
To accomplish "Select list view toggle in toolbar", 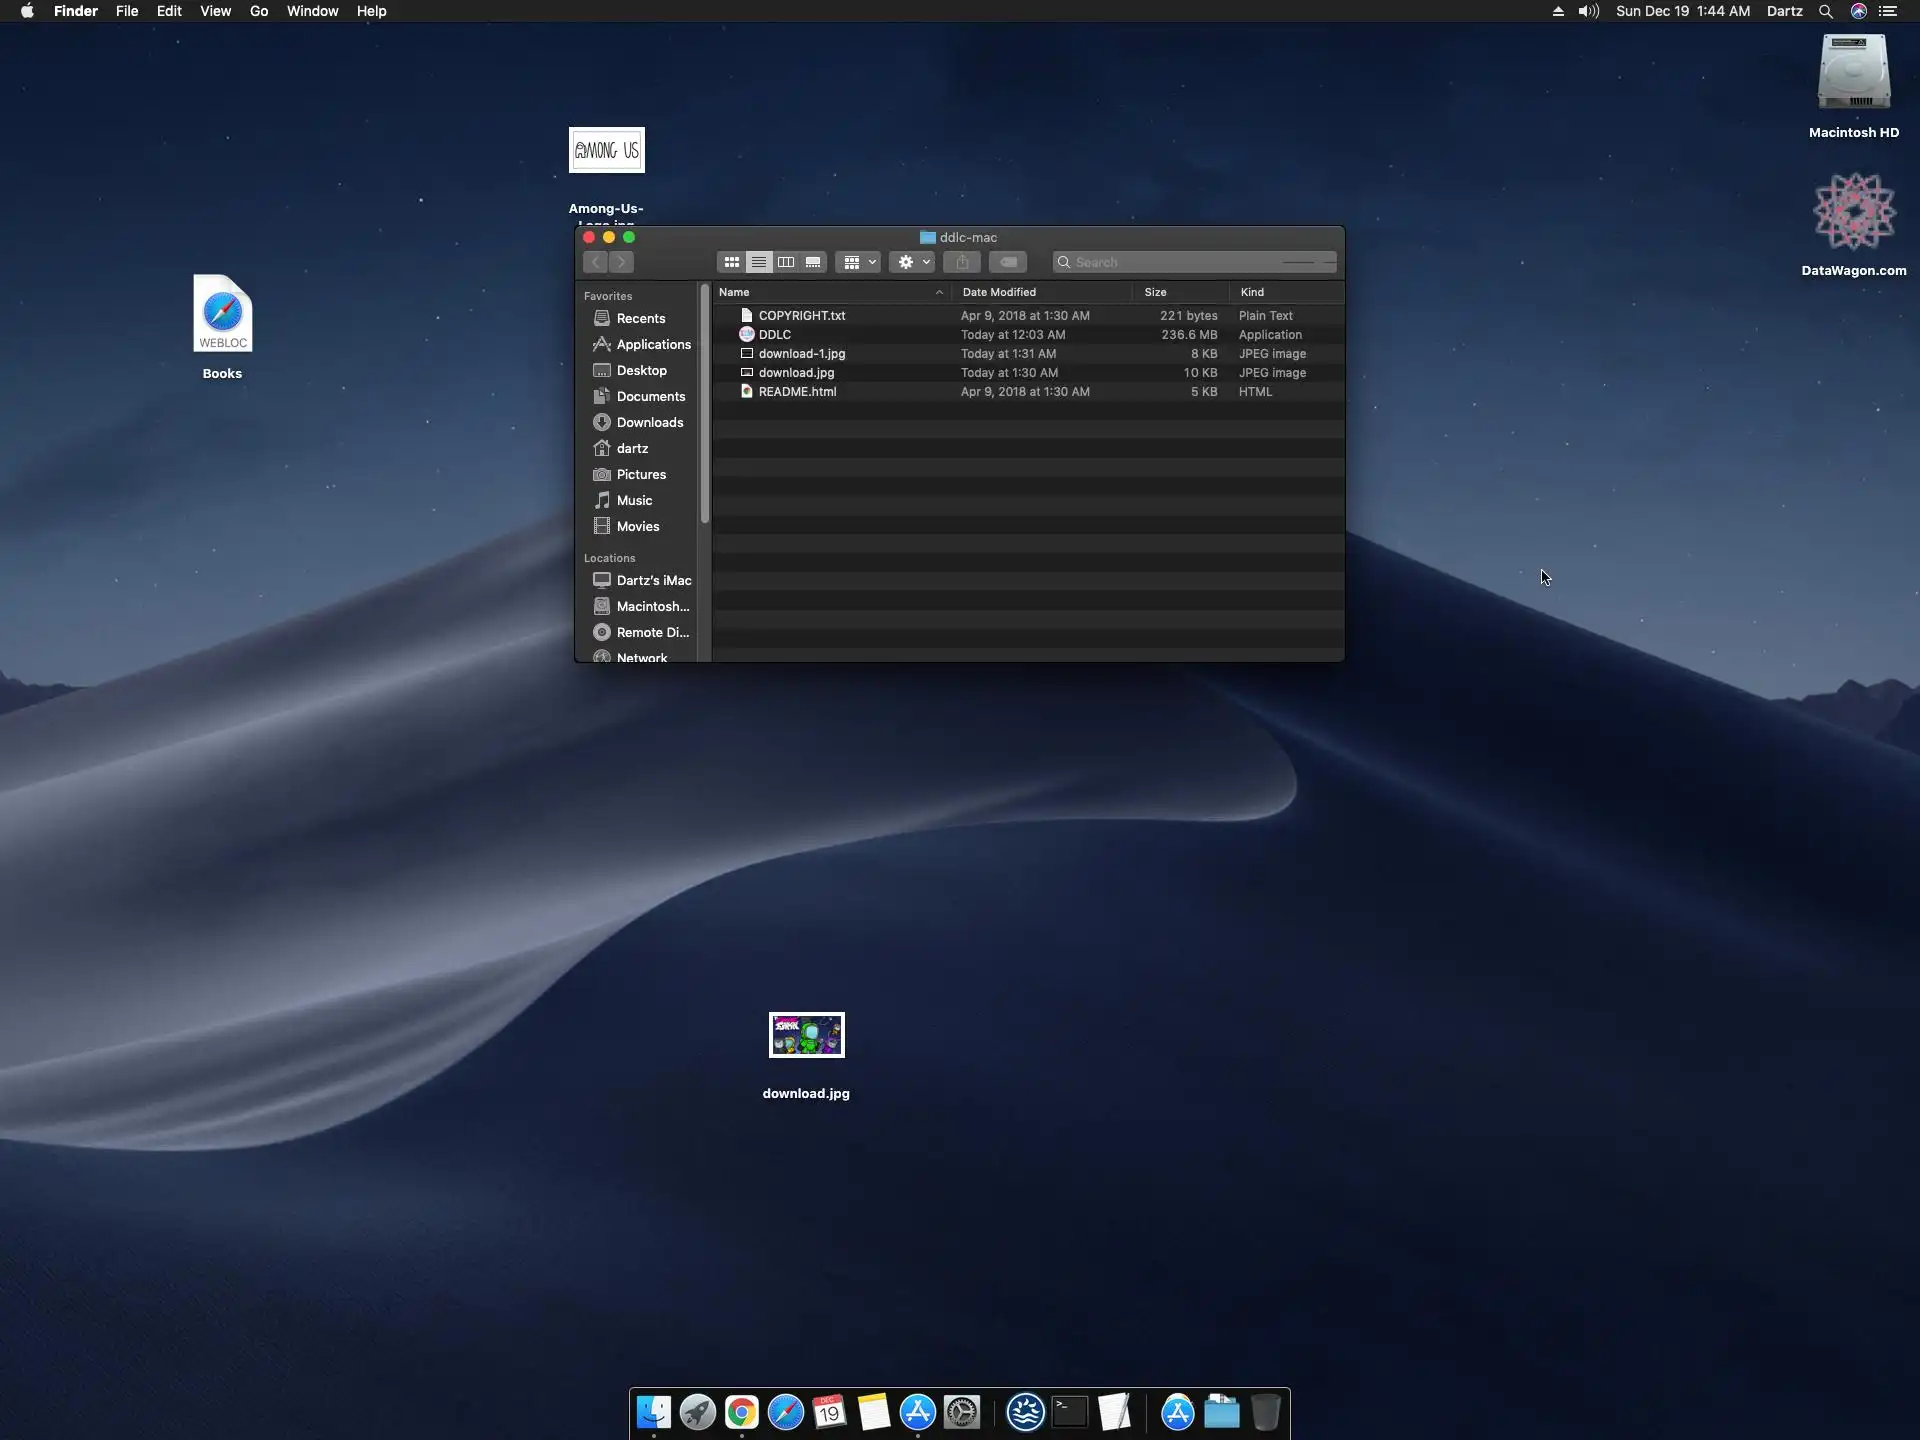I will [x=759, y=262].
